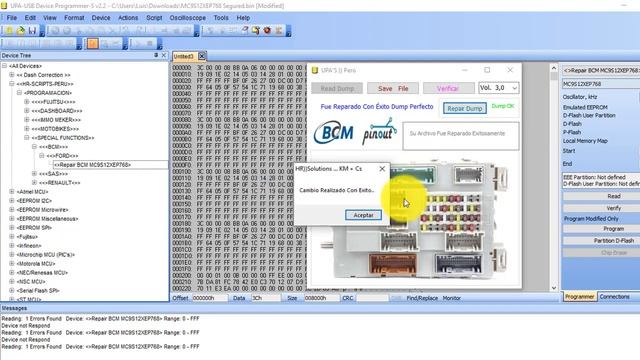The width and height of the screenshot is (640, 360).
Task: Click the eraser icon in the toolbar
Action: click(244, 31)
